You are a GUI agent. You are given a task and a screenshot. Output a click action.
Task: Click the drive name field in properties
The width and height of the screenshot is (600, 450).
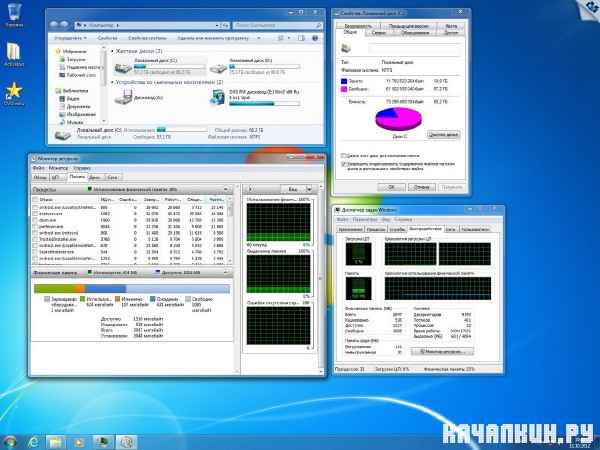[x=414, y=49]
